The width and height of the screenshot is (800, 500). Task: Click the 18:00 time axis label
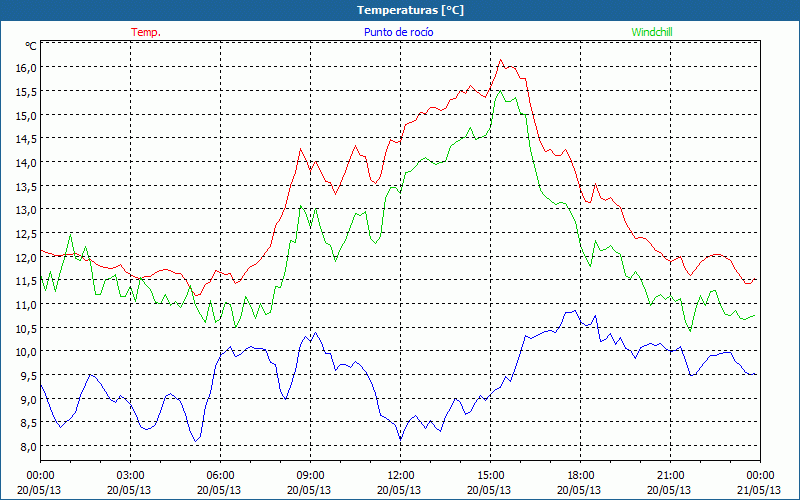coord(580,475)
